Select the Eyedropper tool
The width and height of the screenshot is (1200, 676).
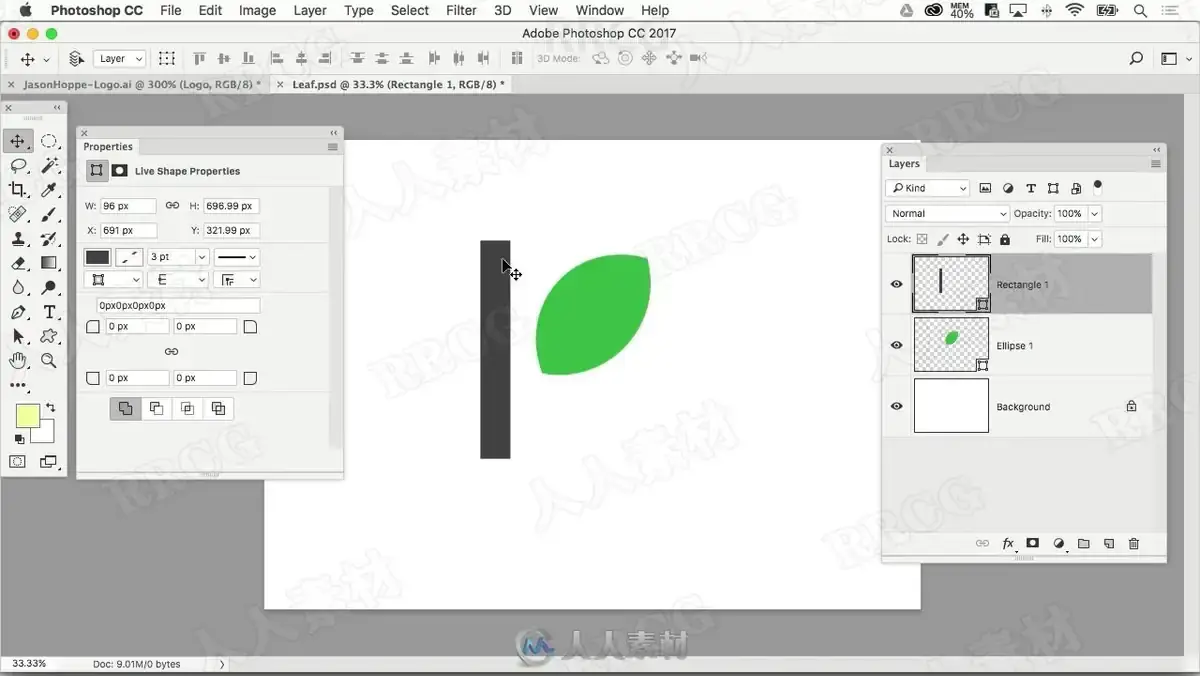[49, 189]
